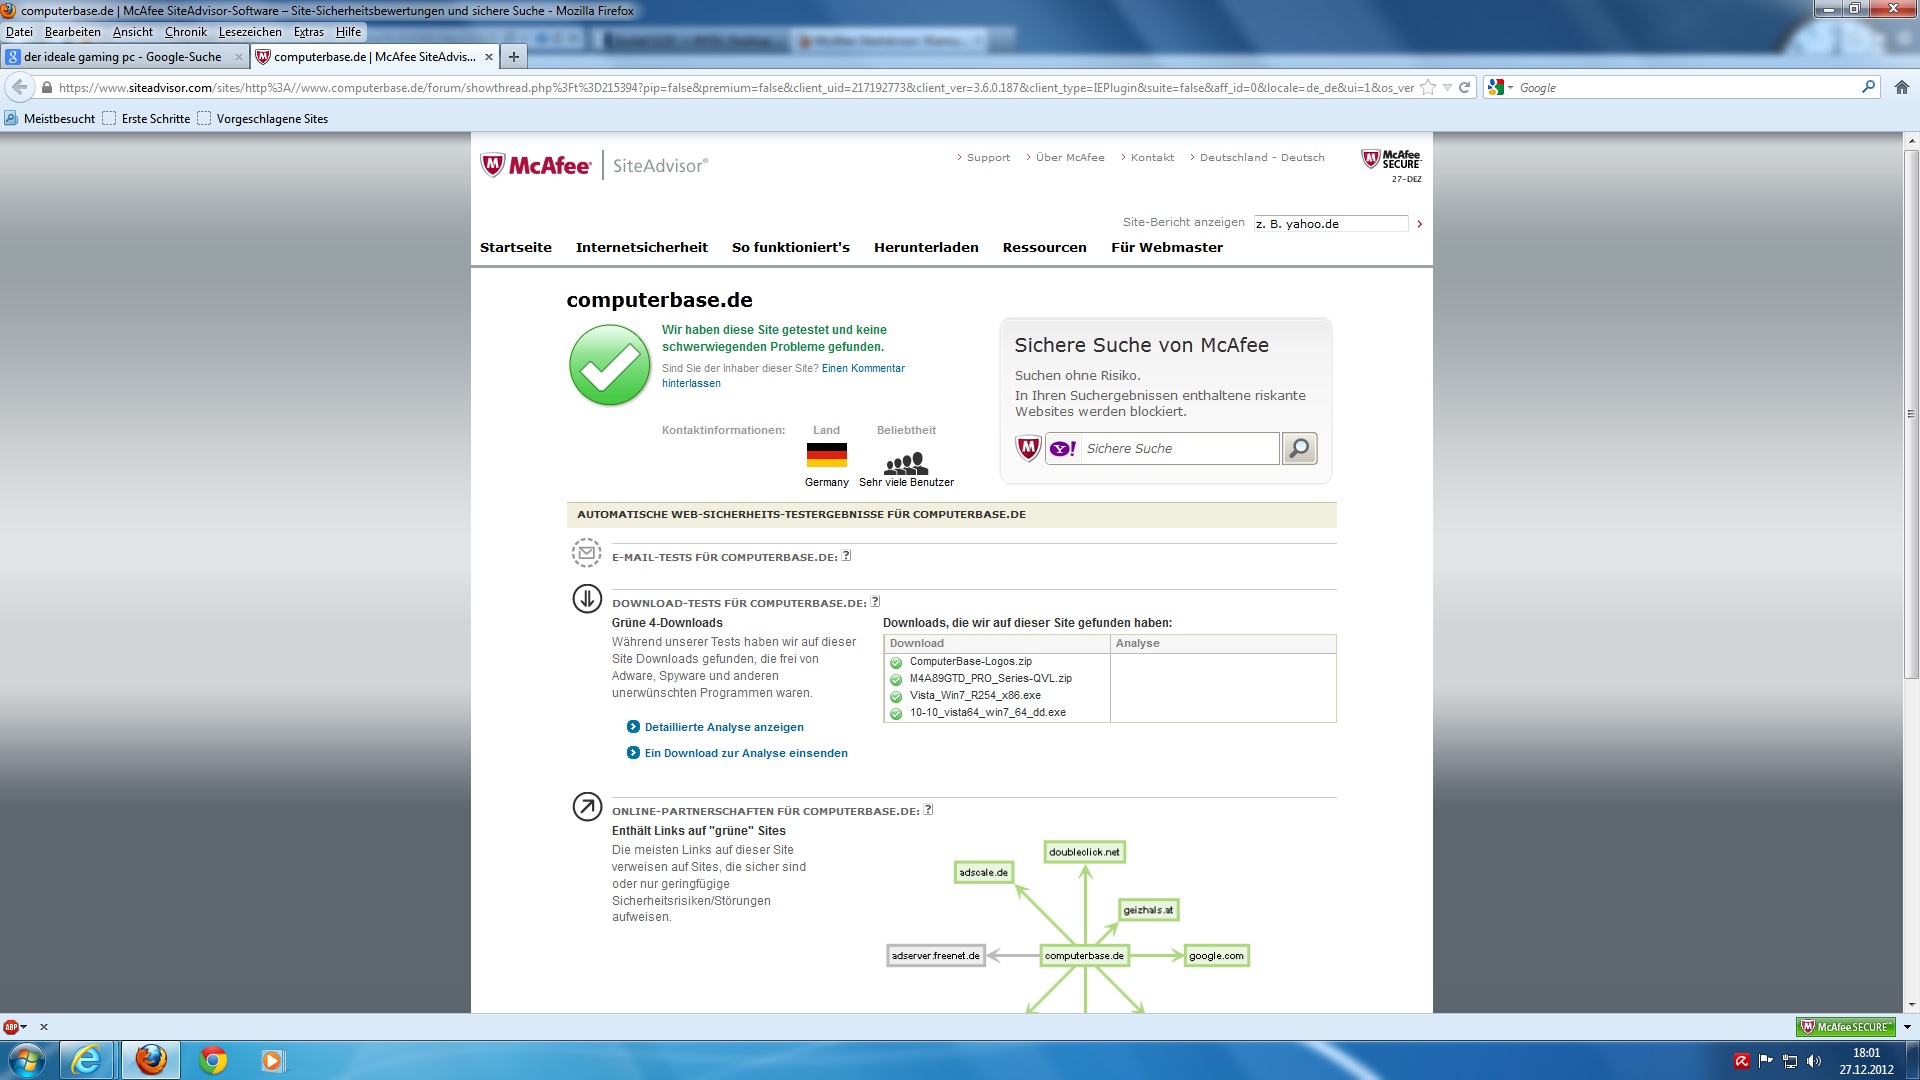The height and width of the screenshot is (1080, 1920).
Task: Open Google Chrome from the taskbar
Action: click(x=213, y=1060)
